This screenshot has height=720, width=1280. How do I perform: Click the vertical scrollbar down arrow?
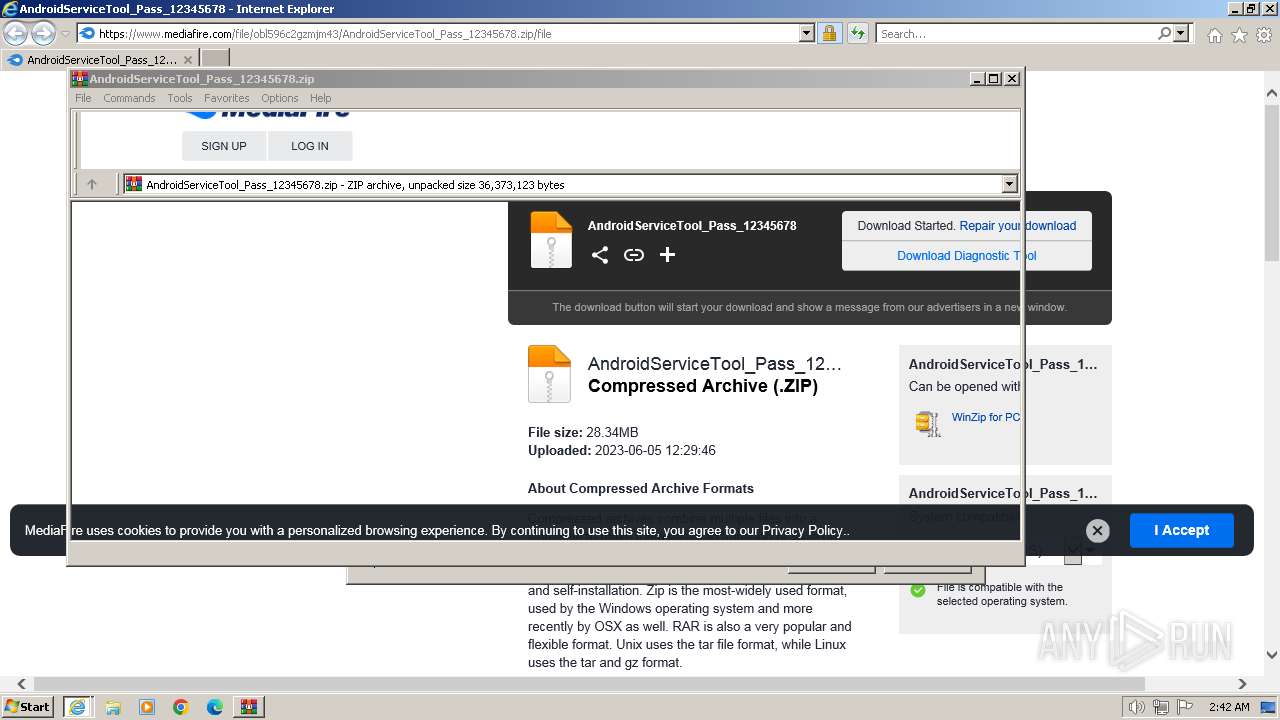tap(1272, 656)
